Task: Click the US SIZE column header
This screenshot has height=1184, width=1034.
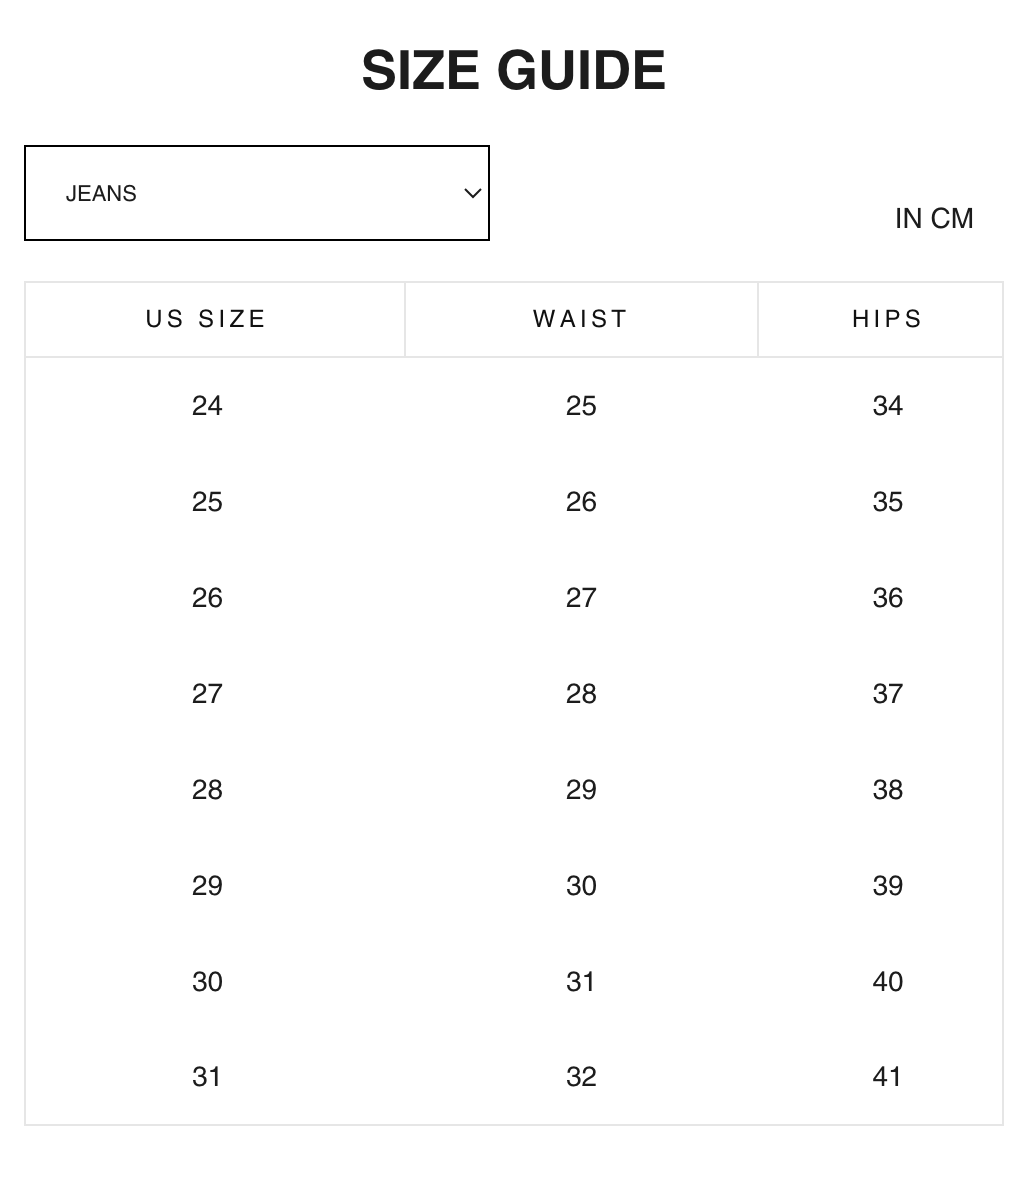Action: pyautogui.click(x=206, y=319)
